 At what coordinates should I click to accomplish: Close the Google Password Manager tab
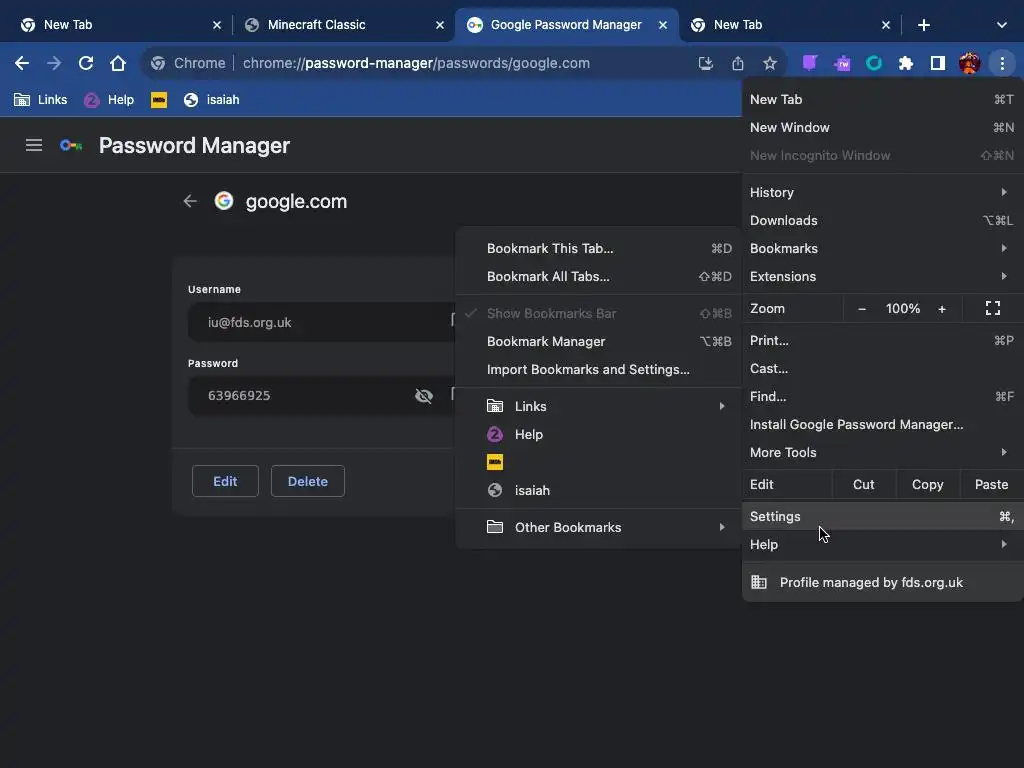point(663,25)
